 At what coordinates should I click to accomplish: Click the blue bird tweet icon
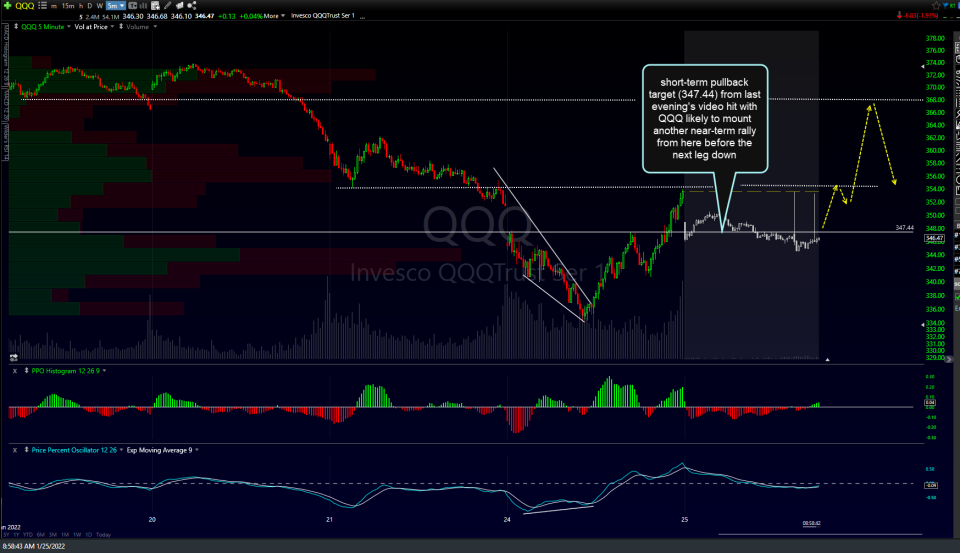947,6
